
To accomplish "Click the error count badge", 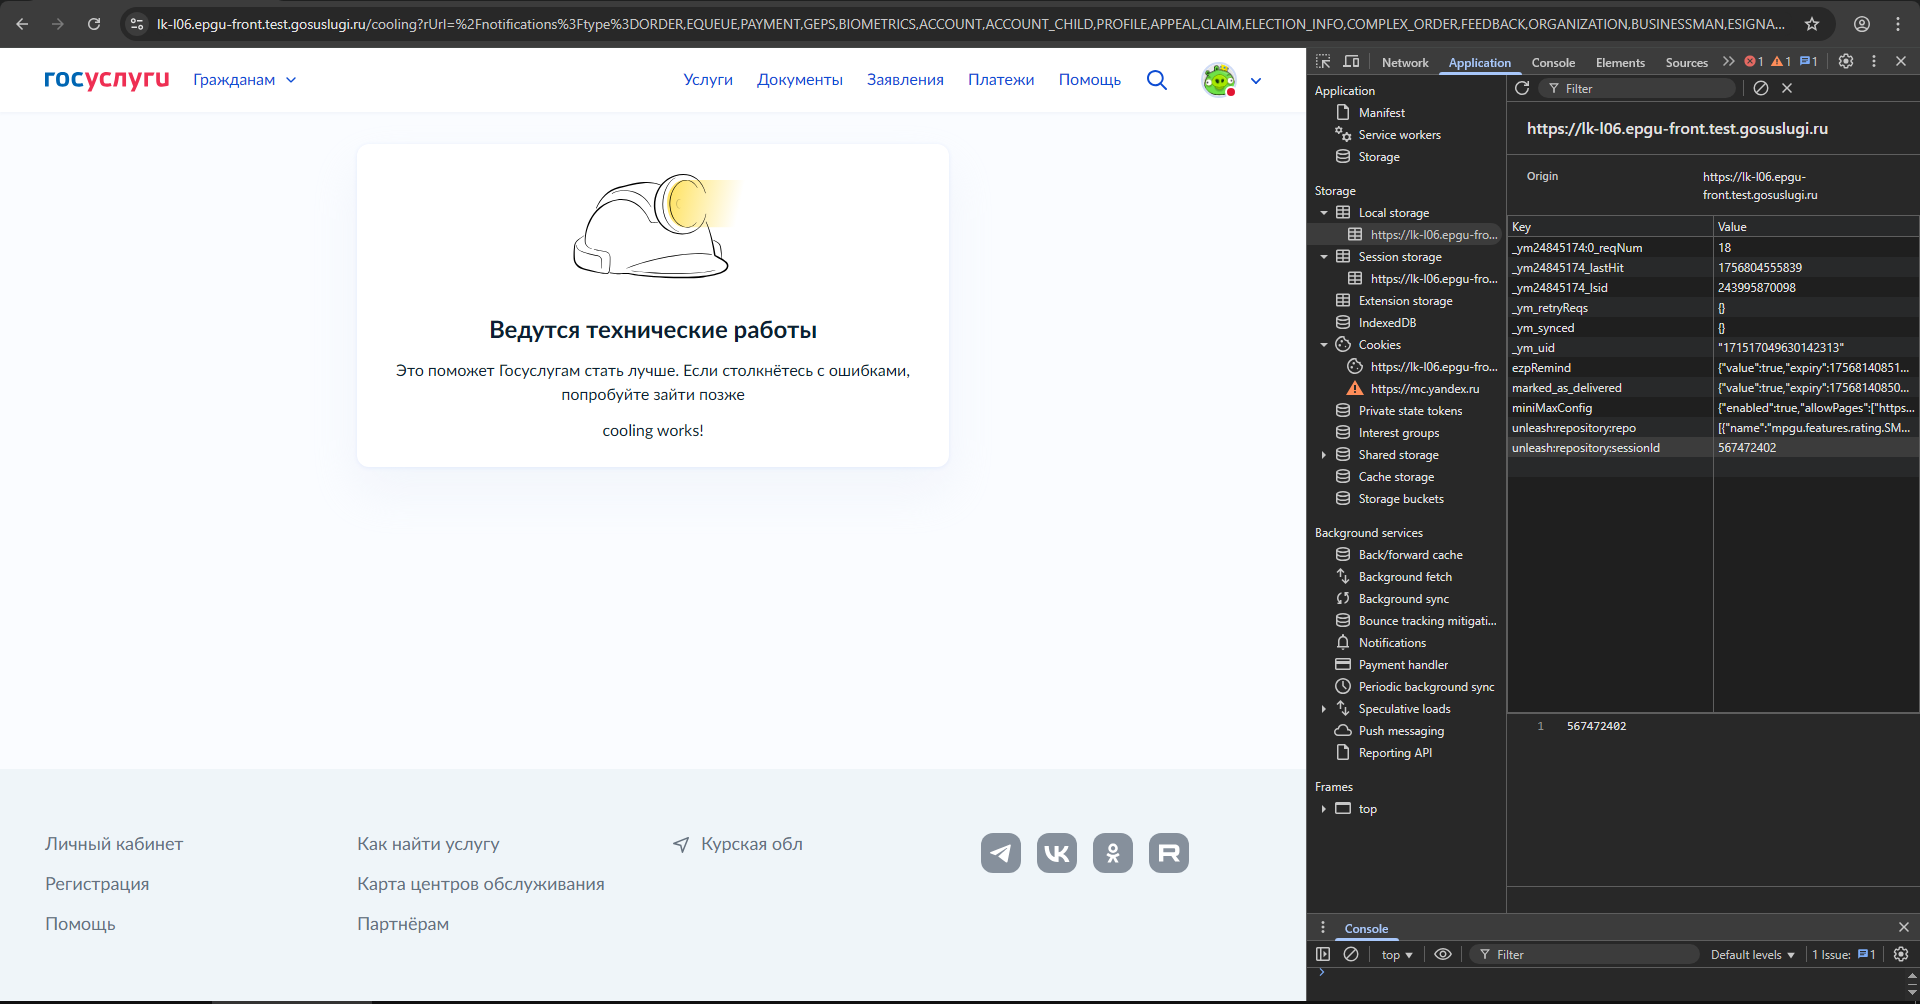I will (x=1754, y=62).
